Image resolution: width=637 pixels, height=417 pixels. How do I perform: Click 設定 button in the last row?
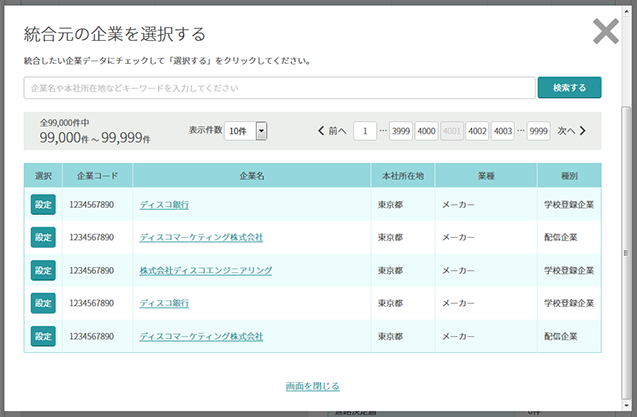tap(43, 336)
